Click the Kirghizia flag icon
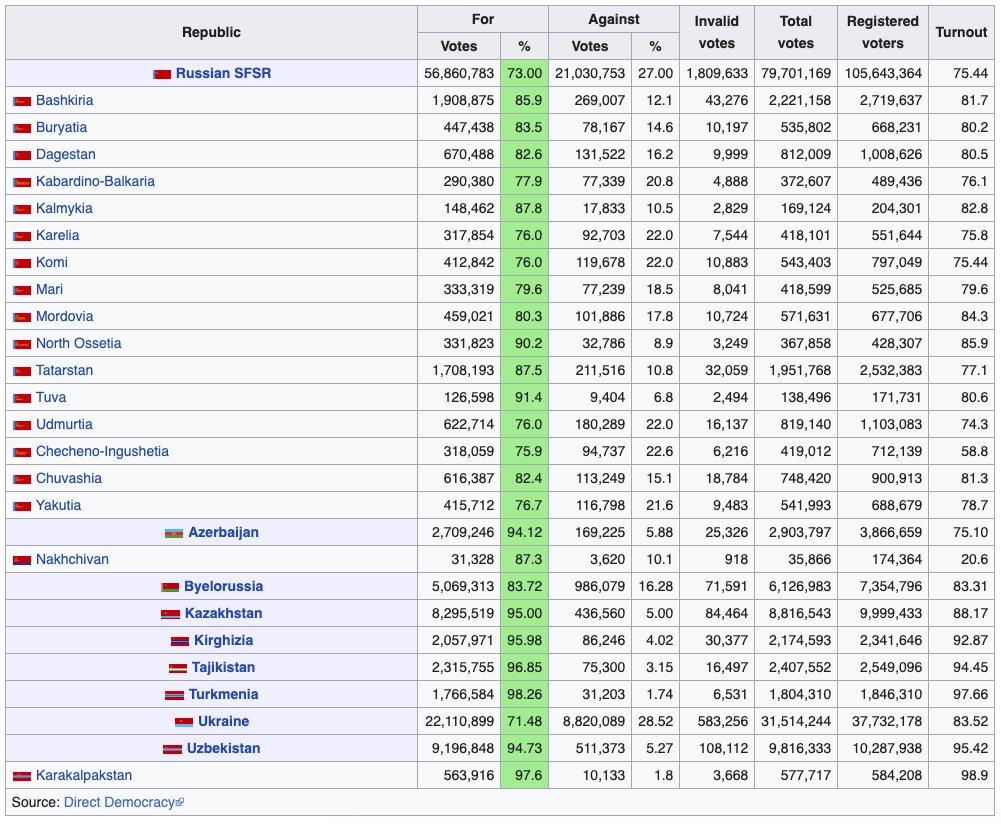 click(180, 641)
